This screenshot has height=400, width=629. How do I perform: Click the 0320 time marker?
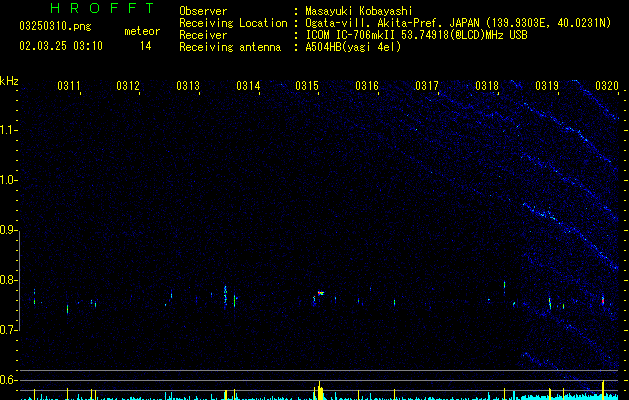pyautogui.click(x=607, y=86)
